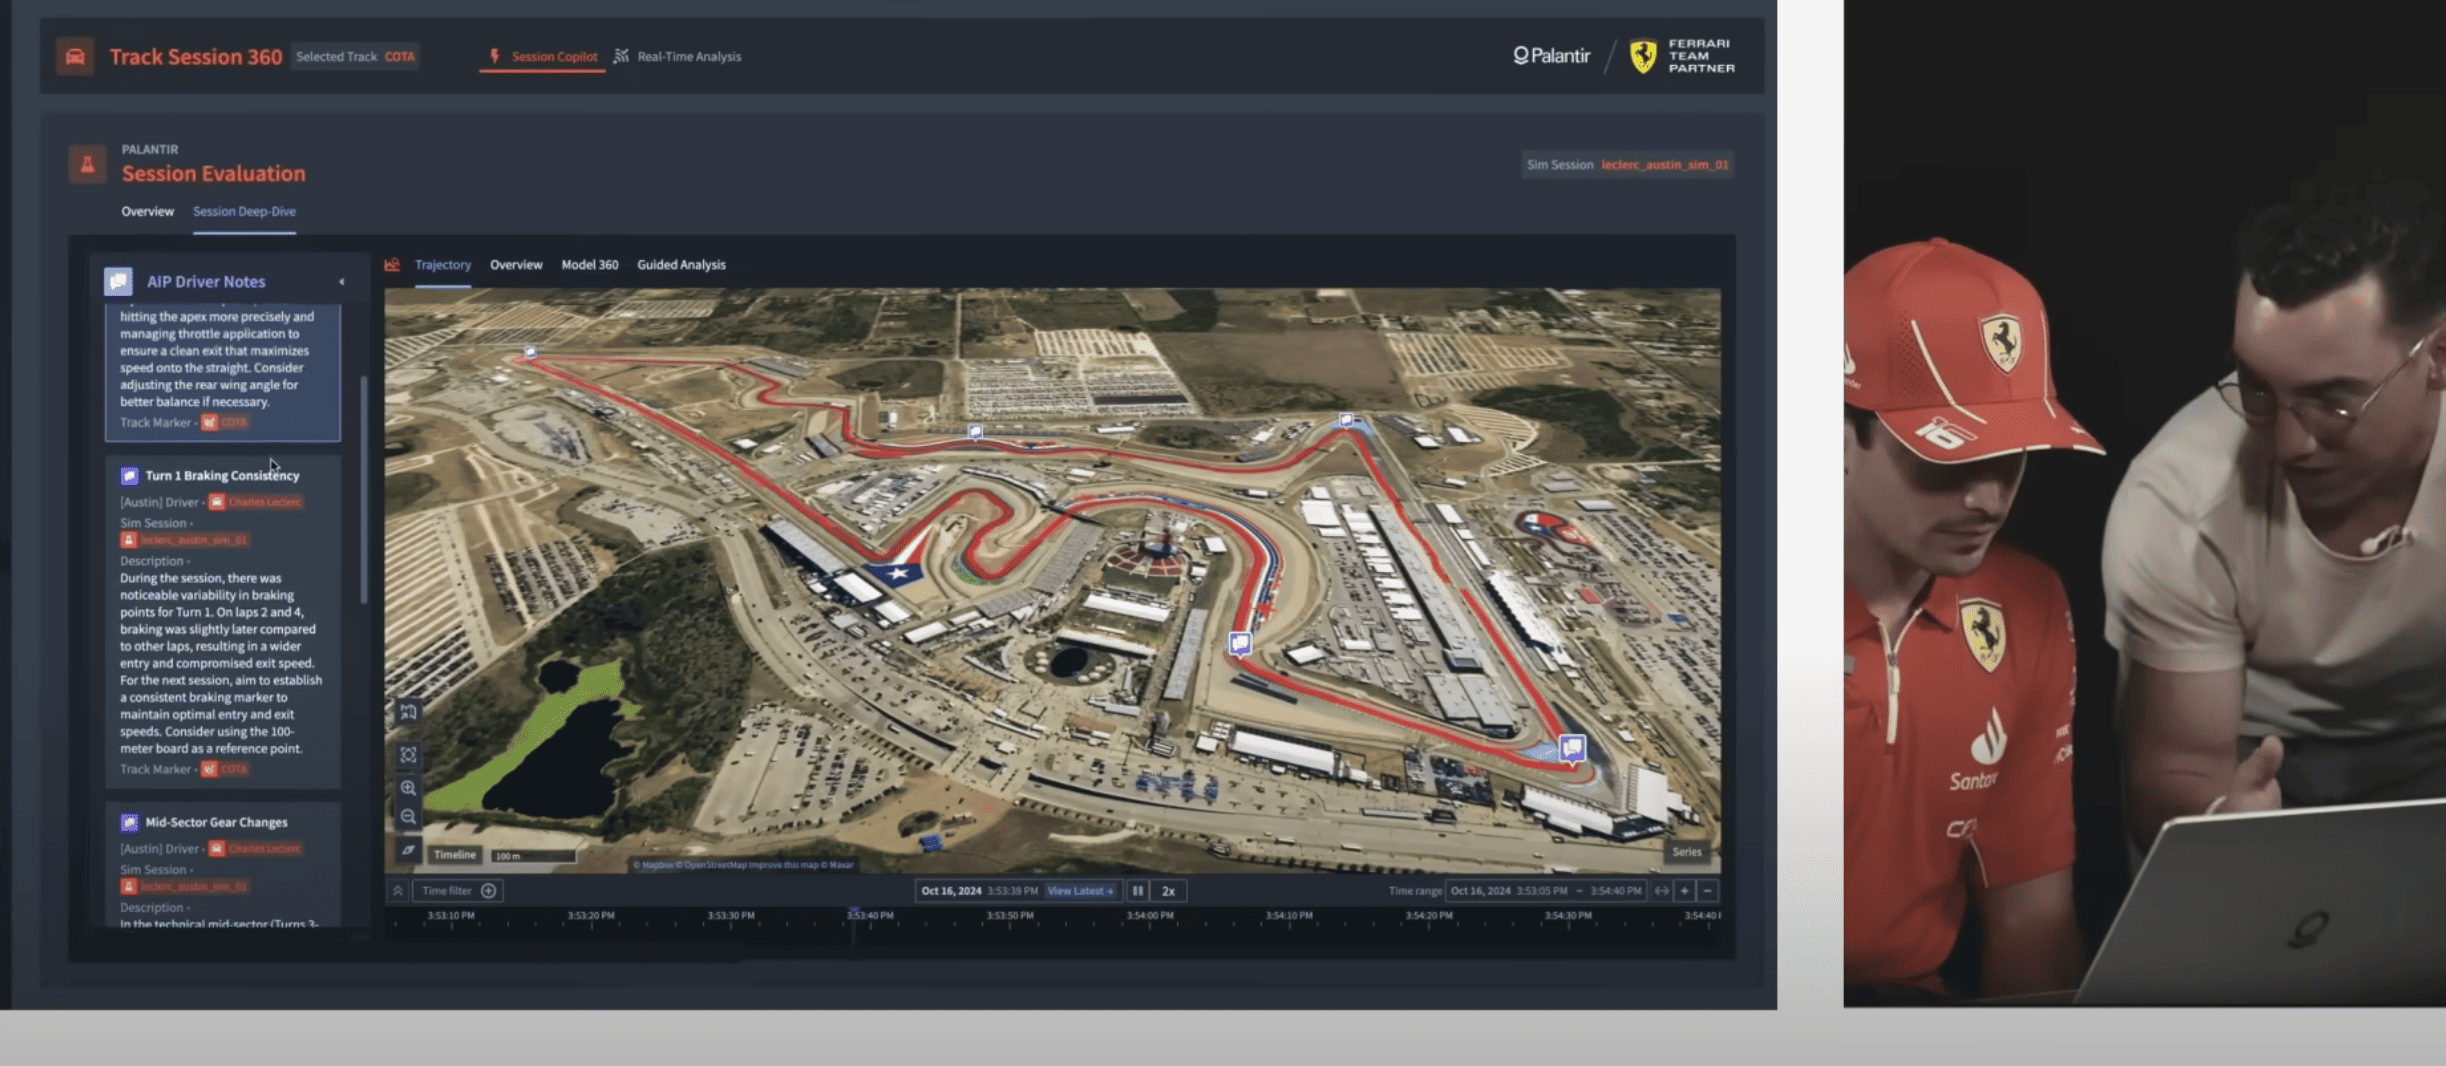Click the fit-to-view map icon
The height and width of the screenshot is (1066, 2446).
pyautogui.click(x=408, y=756)
